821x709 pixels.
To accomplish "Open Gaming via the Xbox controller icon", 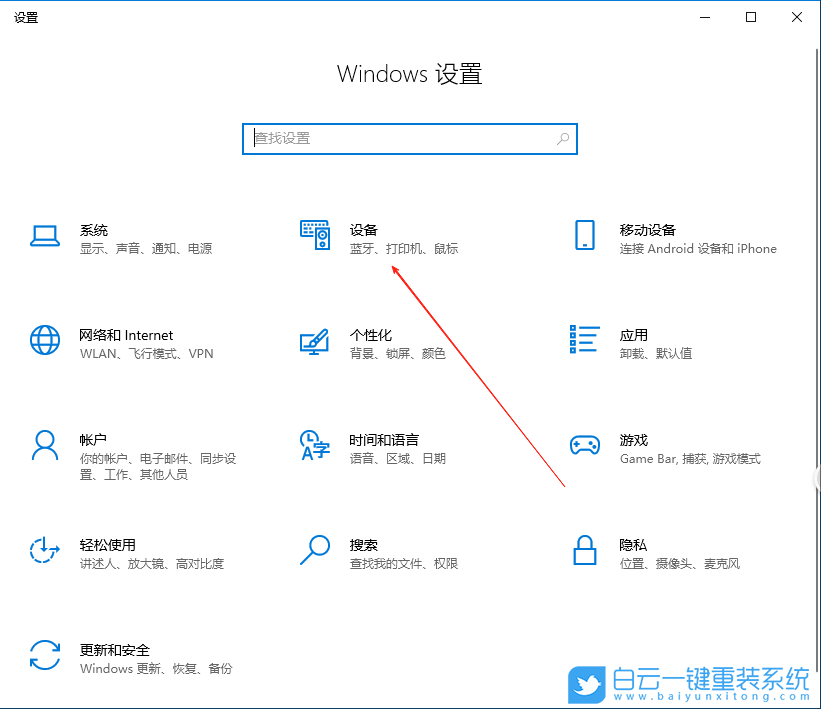I will [x=585, y=446].
